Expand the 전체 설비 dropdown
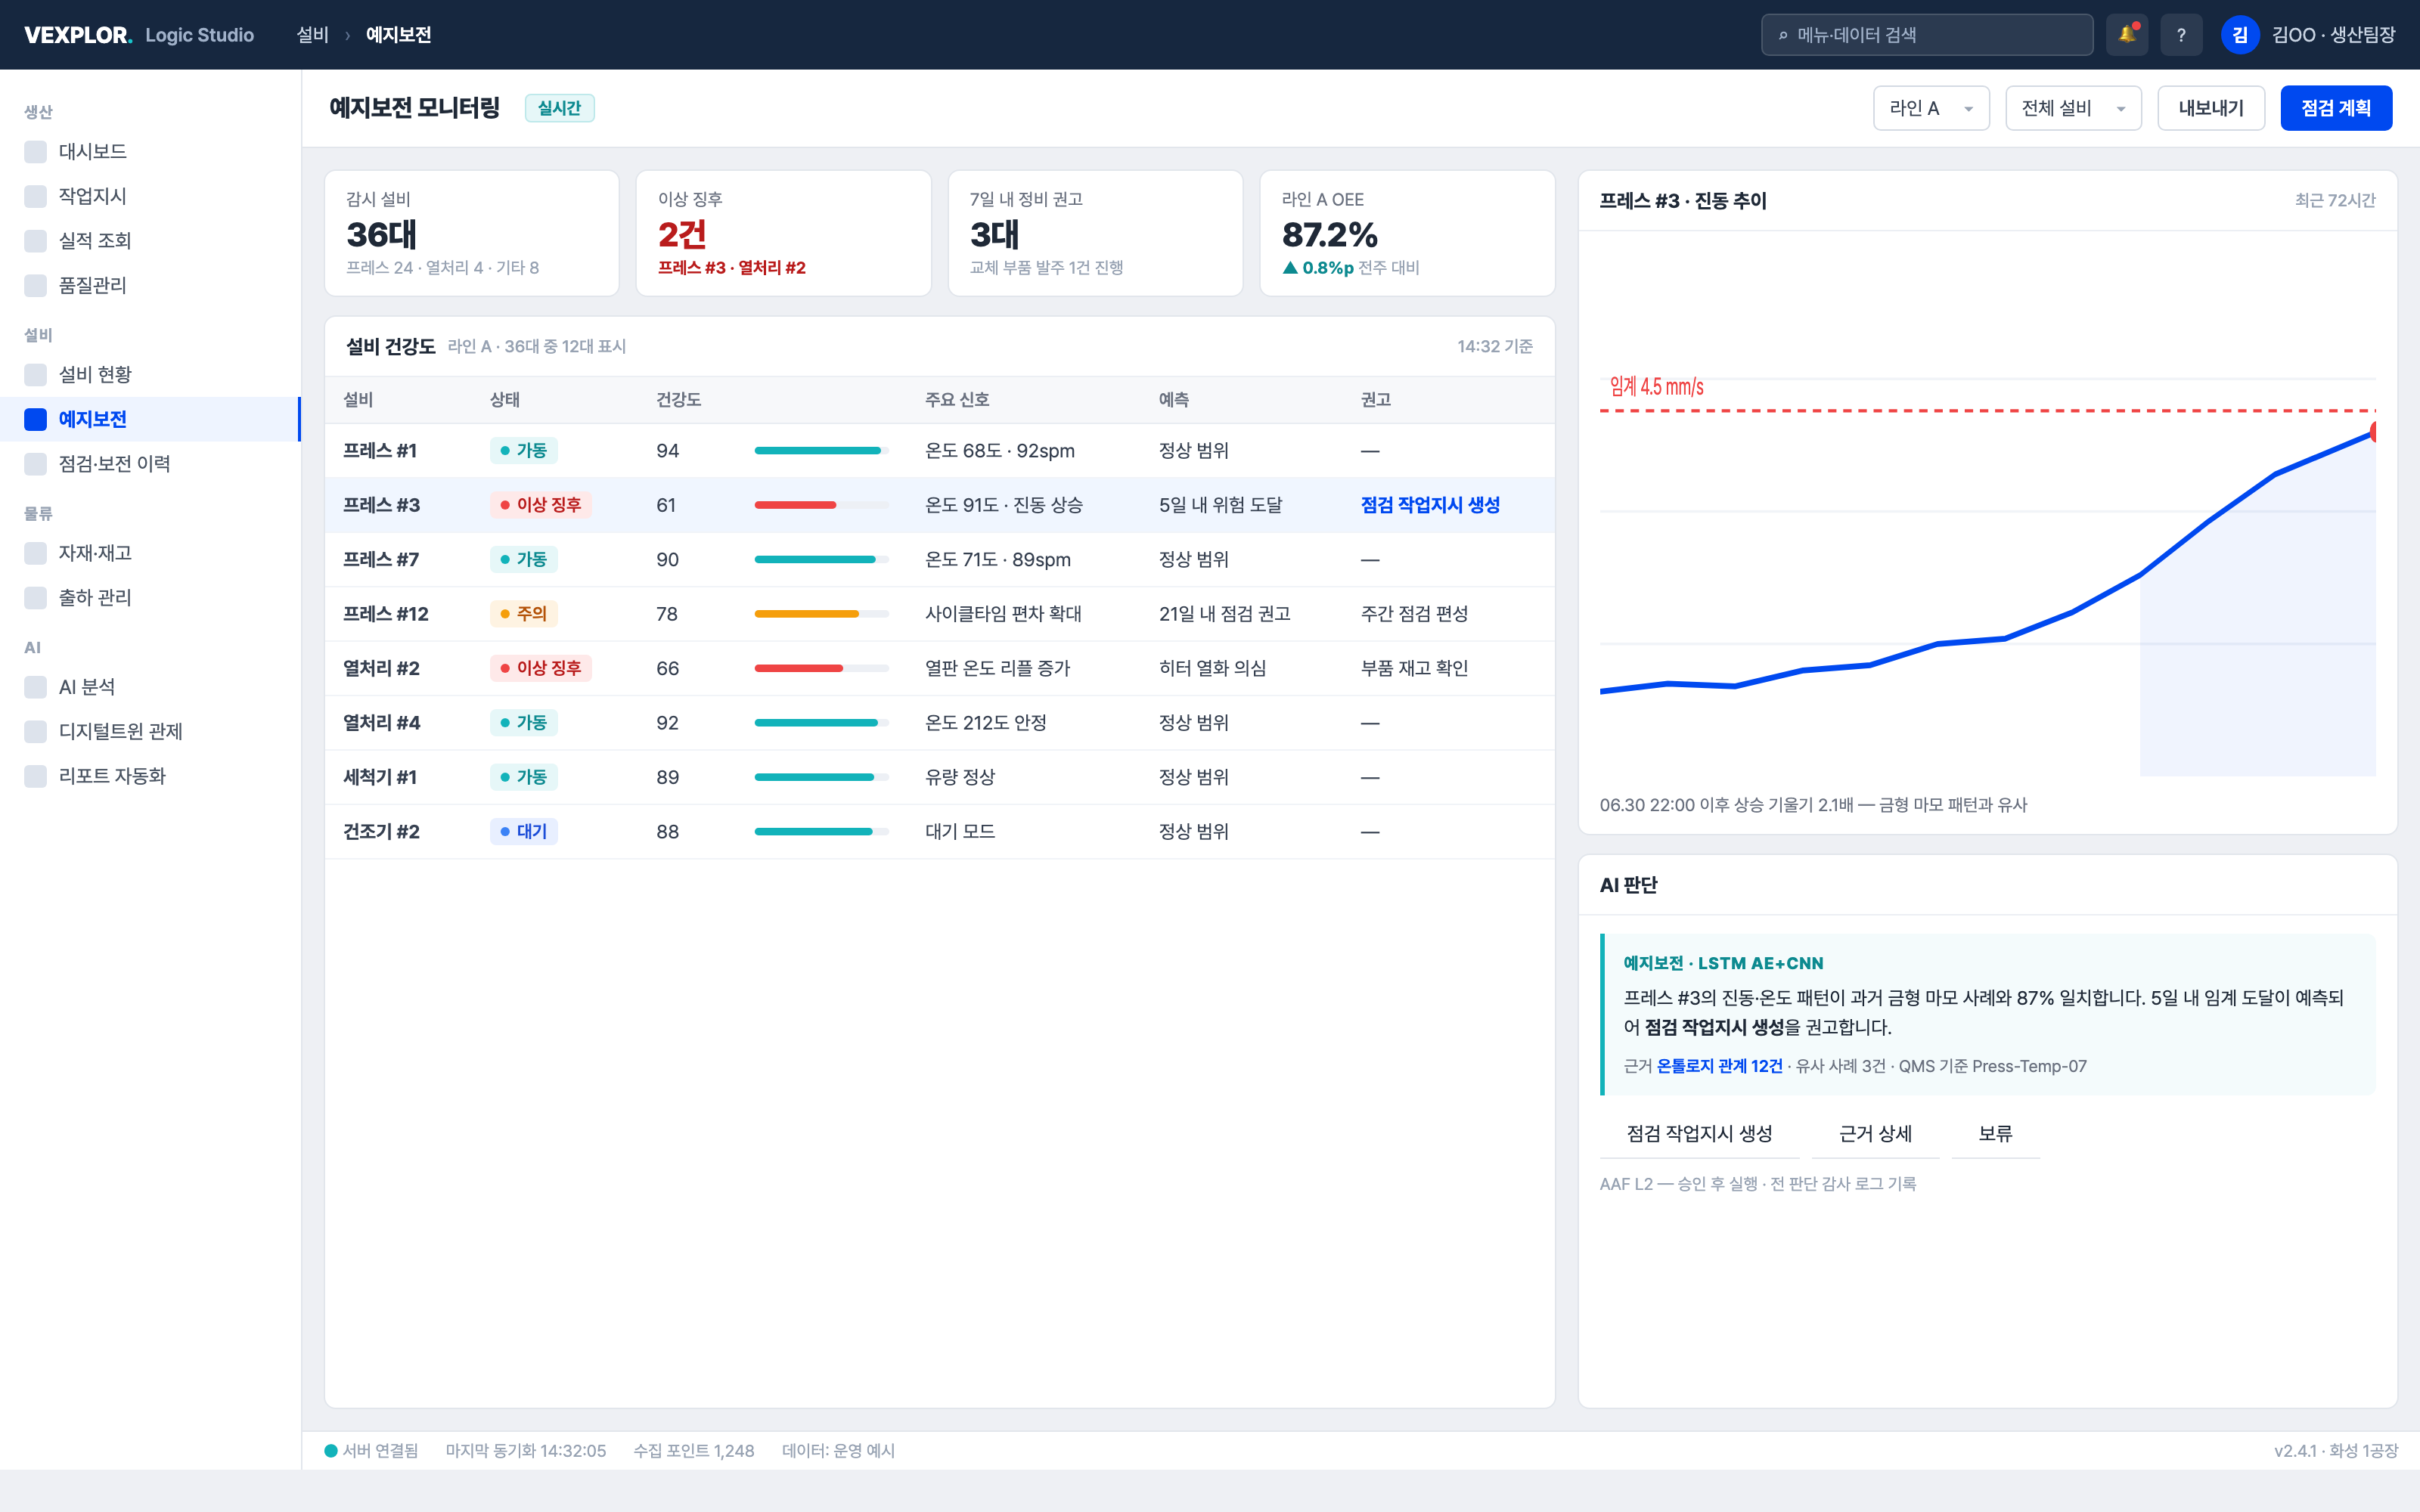This screenshot has width=2420, height=1512. pyautogui.click(x=2073, y=108)
